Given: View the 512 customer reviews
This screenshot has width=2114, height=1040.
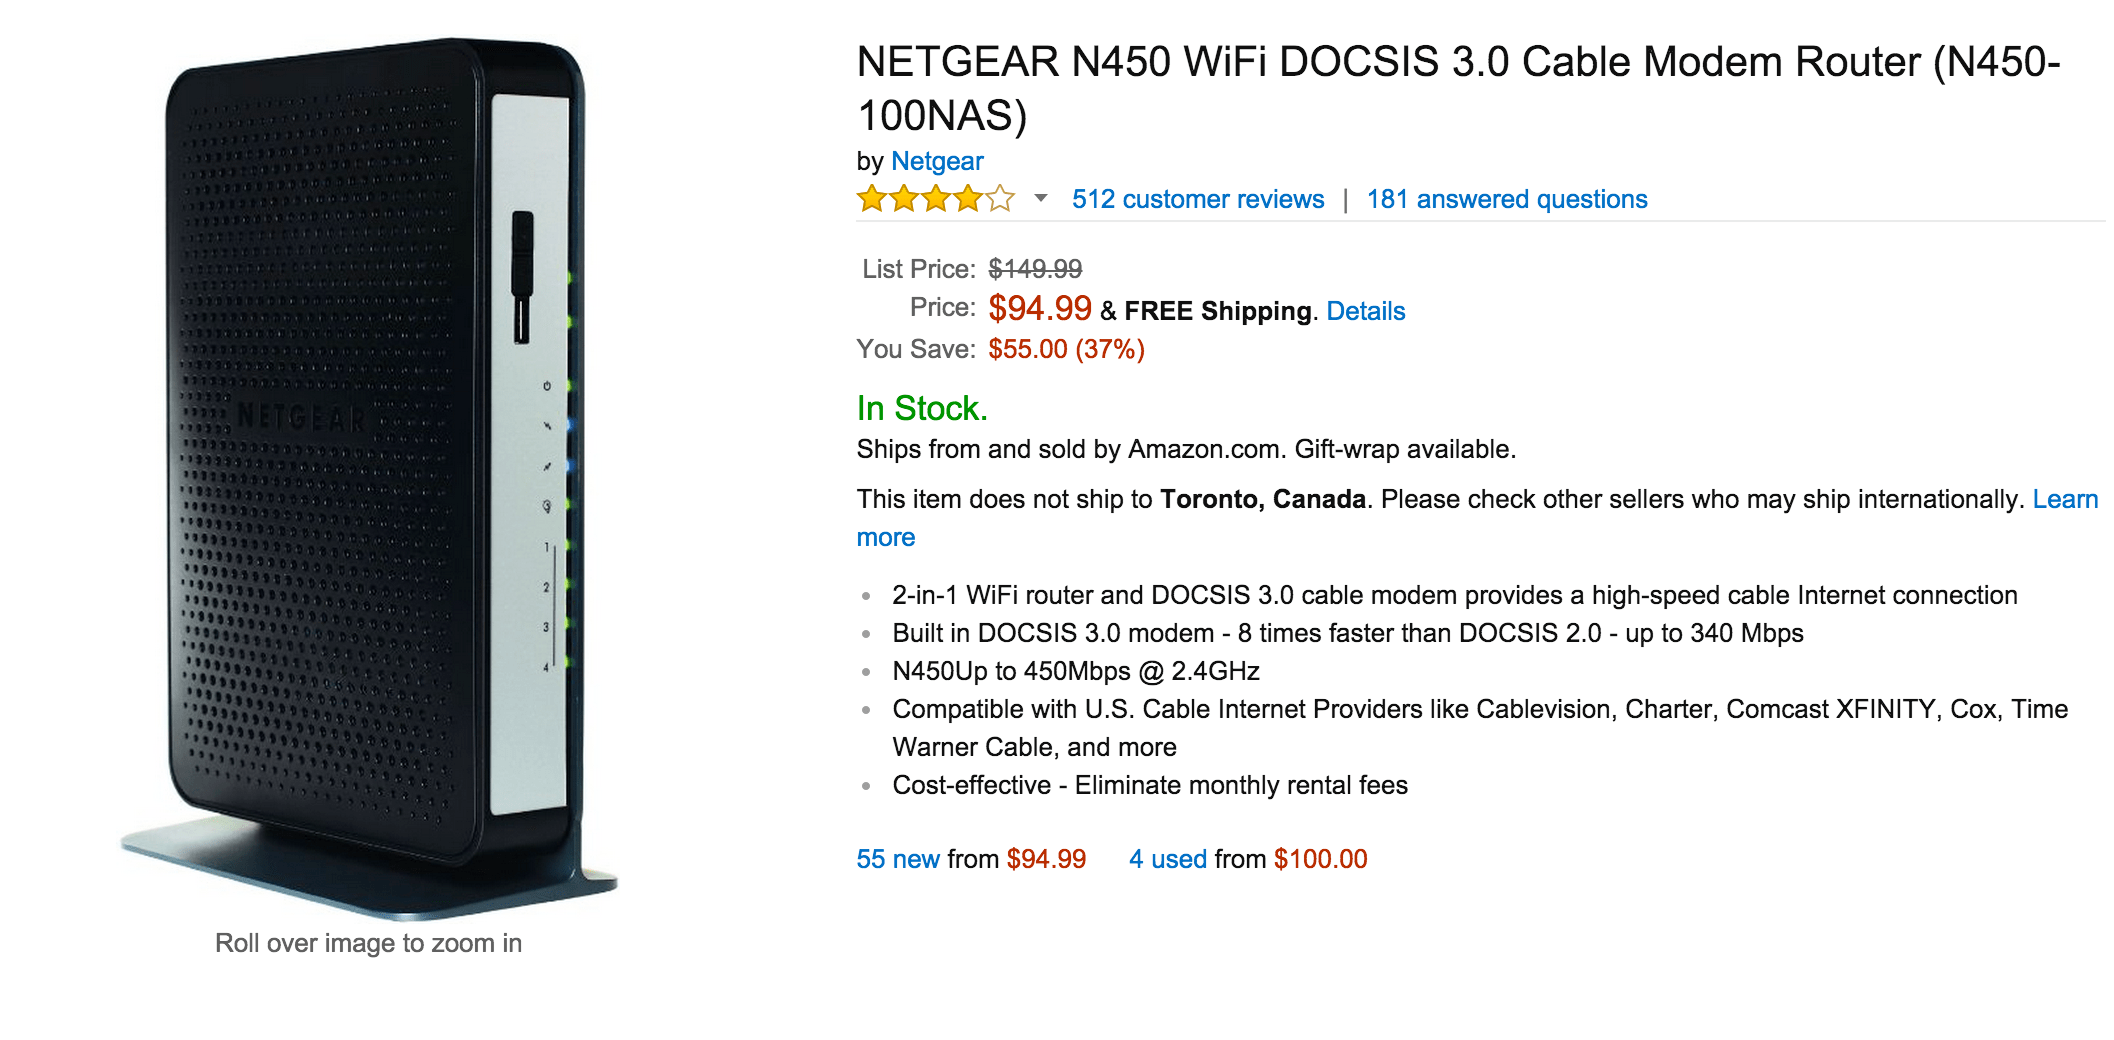Looking at the screenshot, I should (1196, 199).
